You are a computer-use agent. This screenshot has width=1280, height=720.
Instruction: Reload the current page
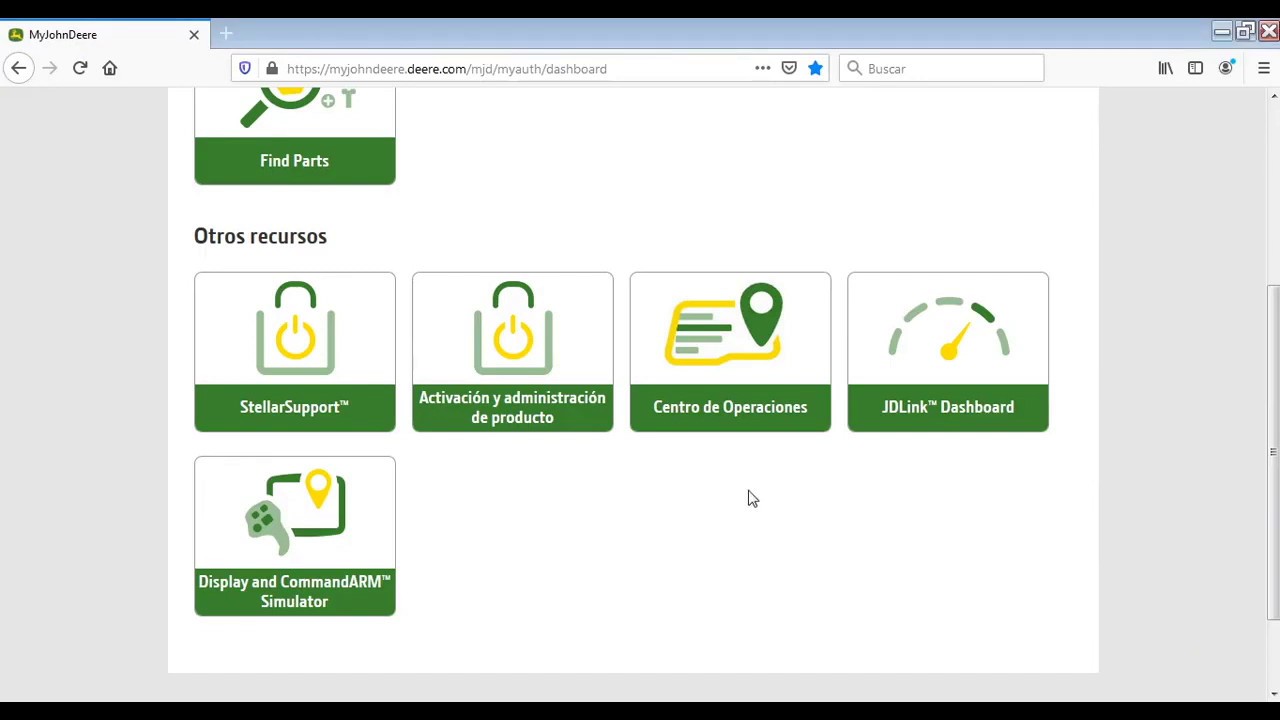tap(80, 68)
